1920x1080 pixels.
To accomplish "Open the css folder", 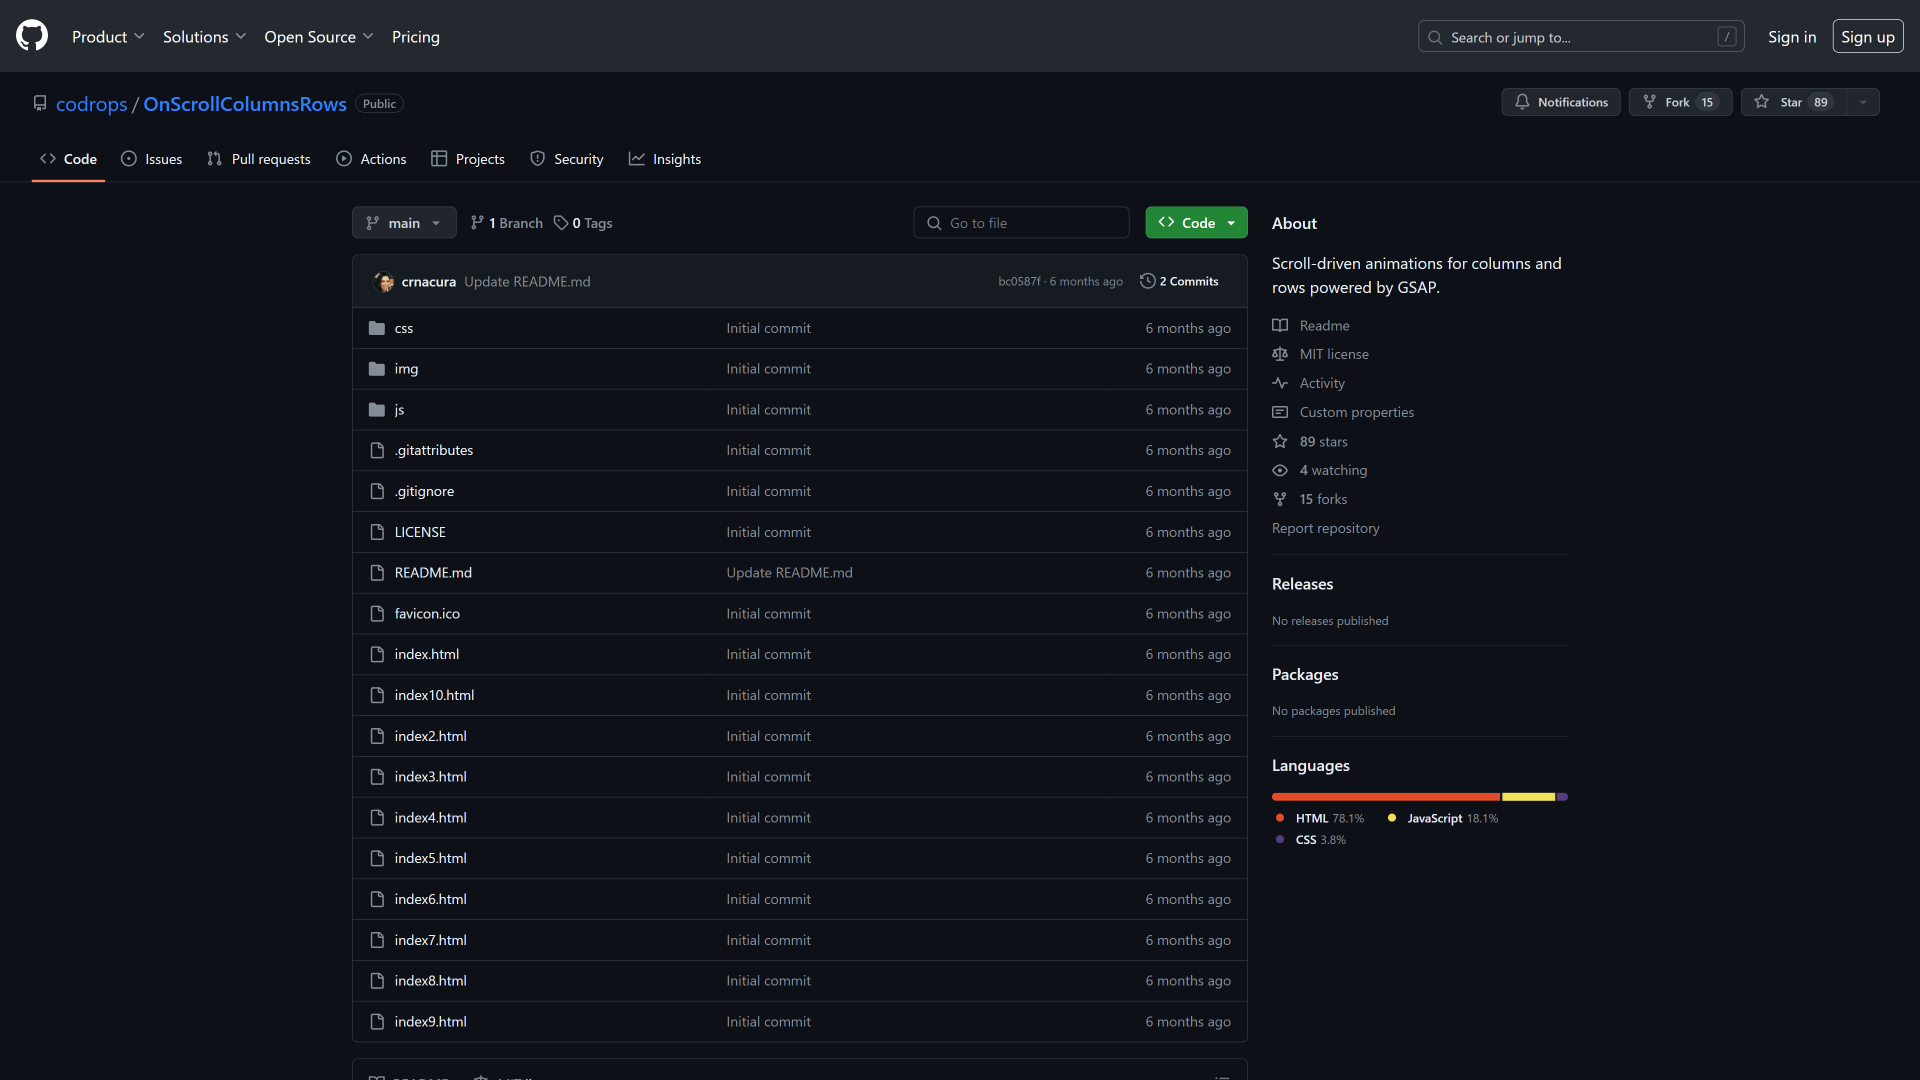I will pos(404,328).
